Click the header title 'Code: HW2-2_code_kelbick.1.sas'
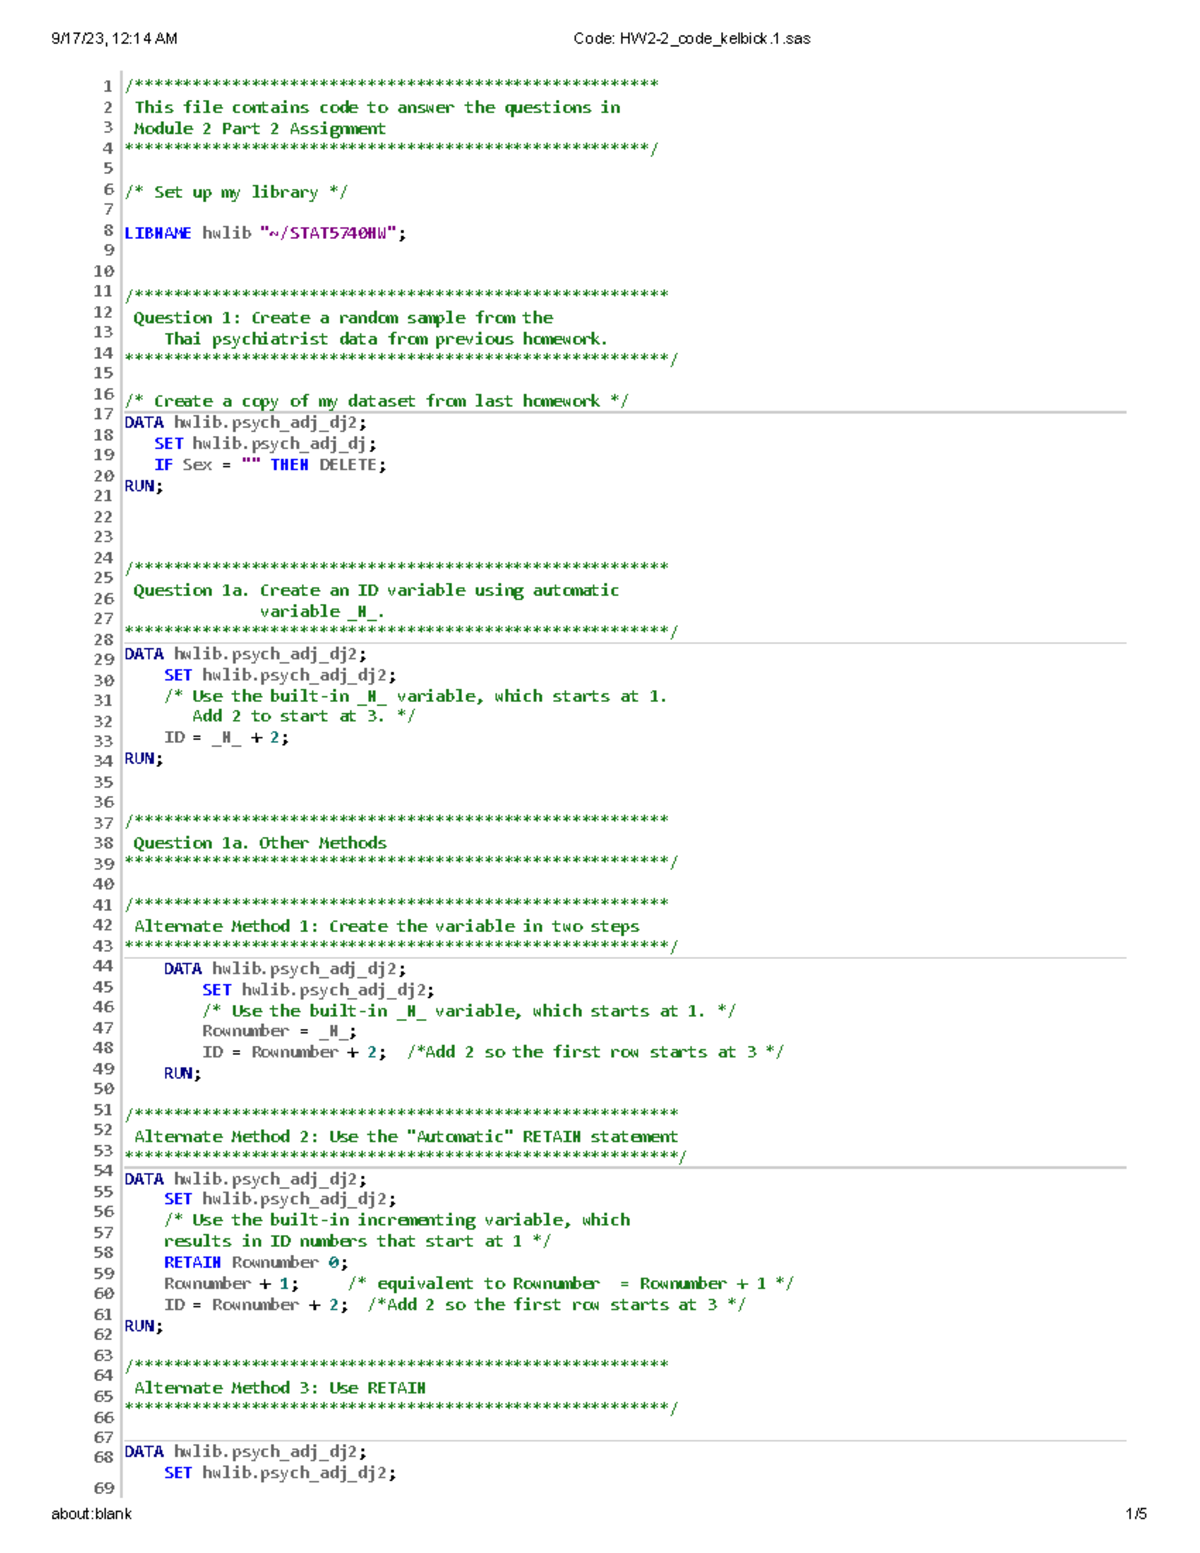The height and width of the screenshot is (1553, 1200). 691,39
